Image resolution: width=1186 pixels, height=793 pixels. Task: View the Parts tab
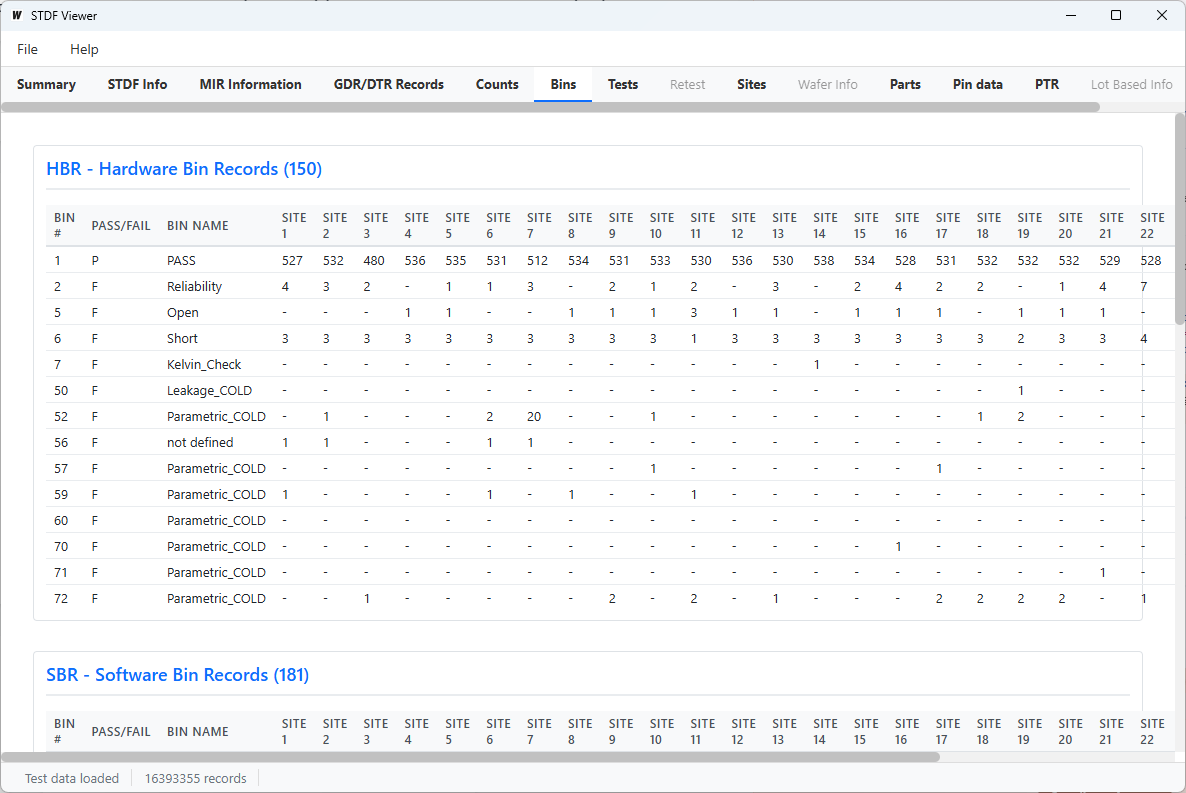click(x=905, y=84)
